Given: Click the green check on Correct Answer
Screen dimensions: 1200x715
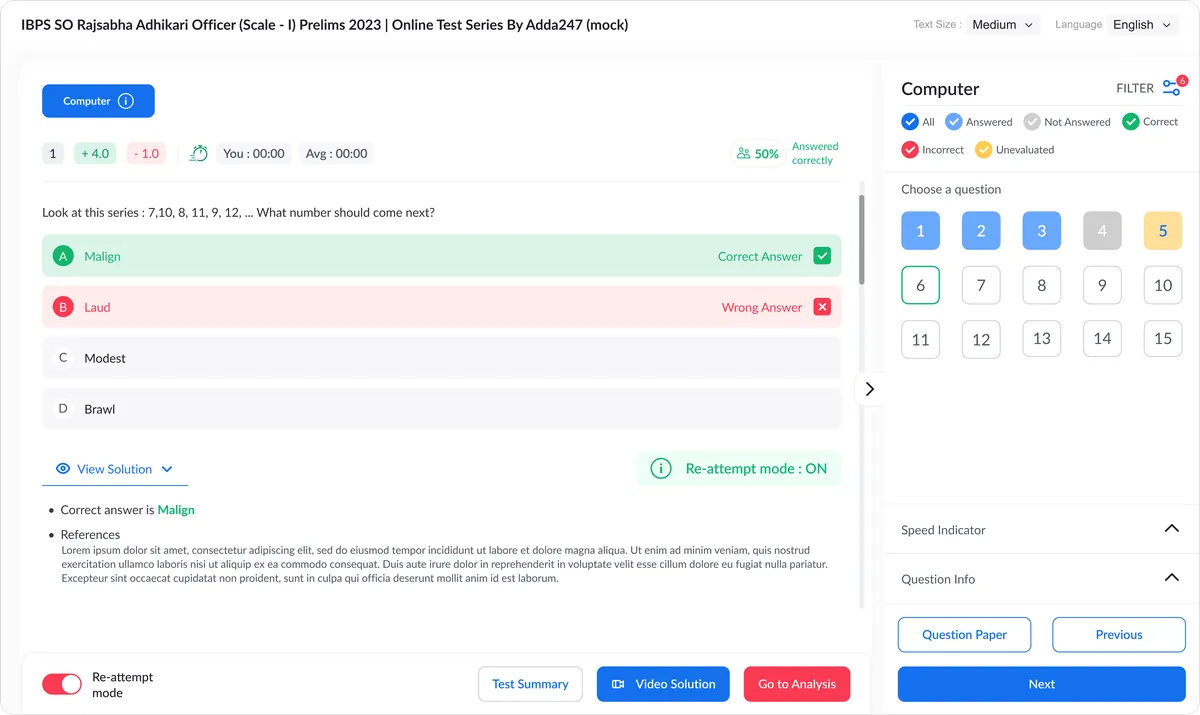Looking at the screenshot, I should tap(822, 256).
